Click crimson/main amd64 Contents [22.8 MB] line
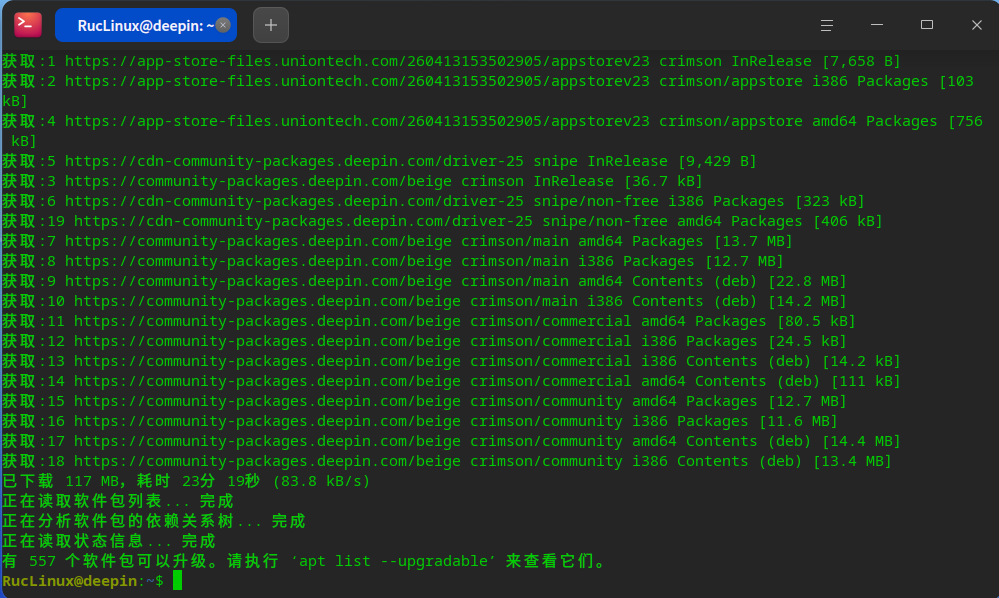999x598 pixels. click(x=424, y=281)
